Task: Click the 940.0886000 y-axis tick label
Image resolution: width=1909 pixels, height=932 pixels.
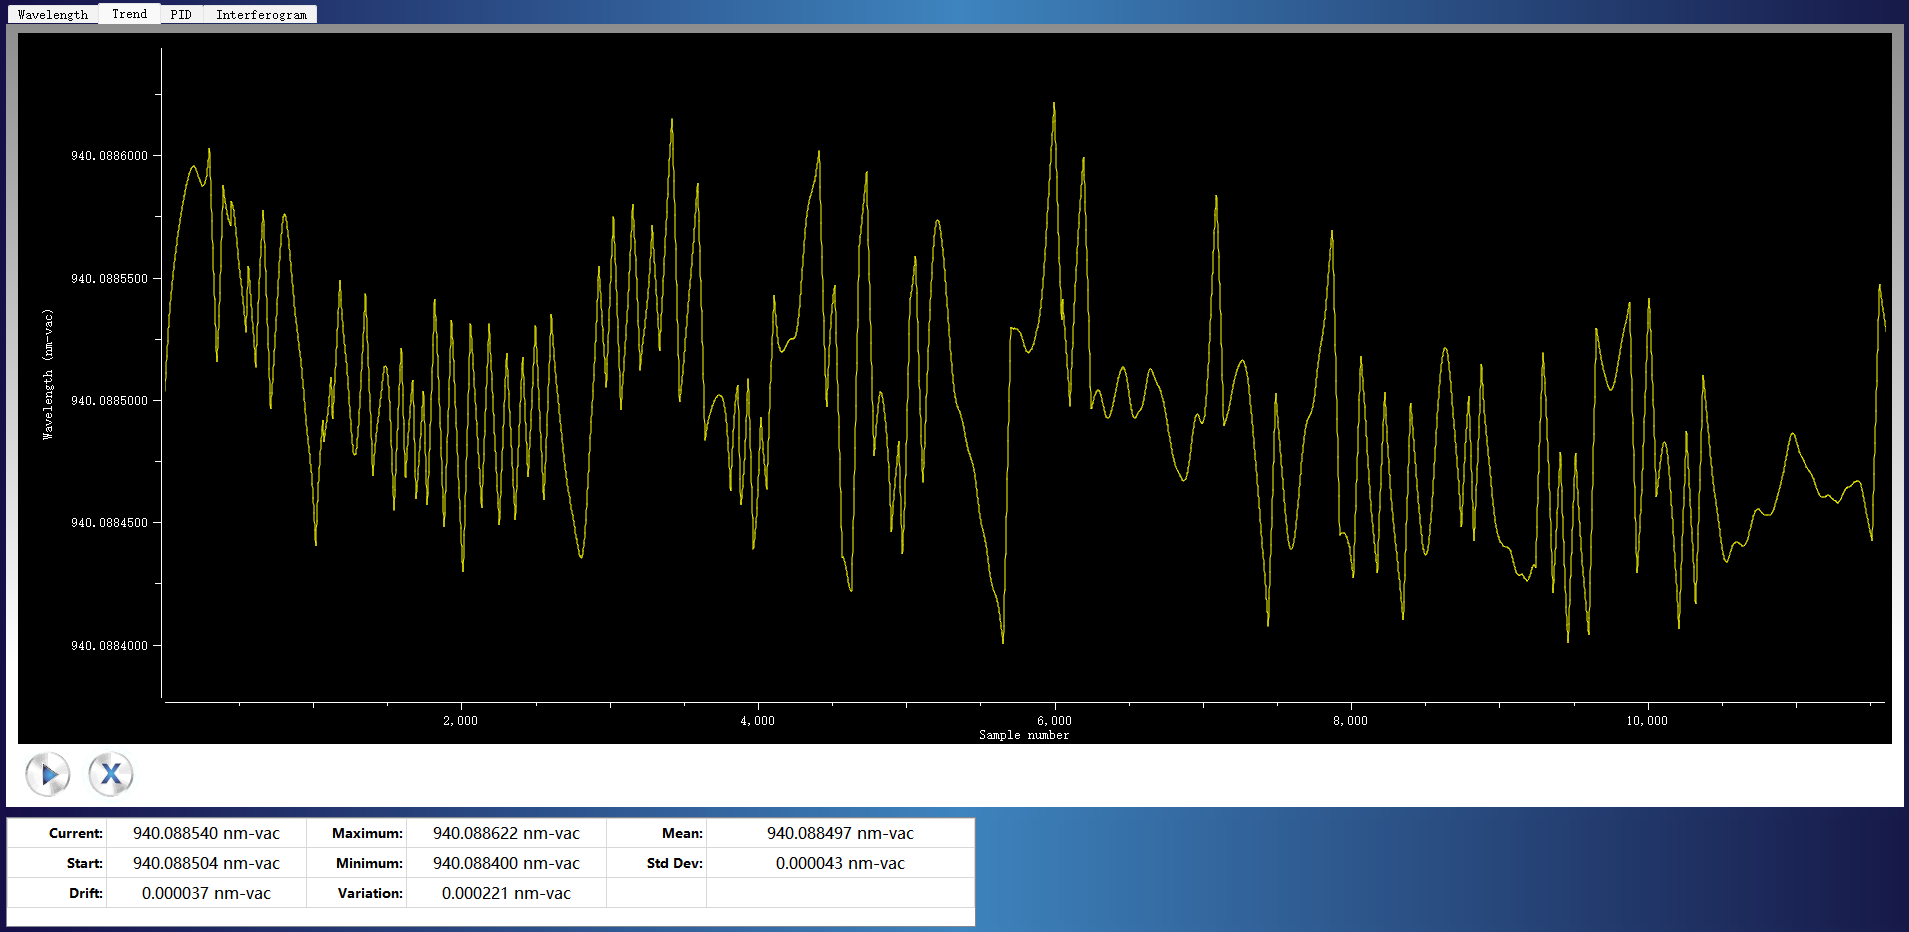Action: pos(109,156)
